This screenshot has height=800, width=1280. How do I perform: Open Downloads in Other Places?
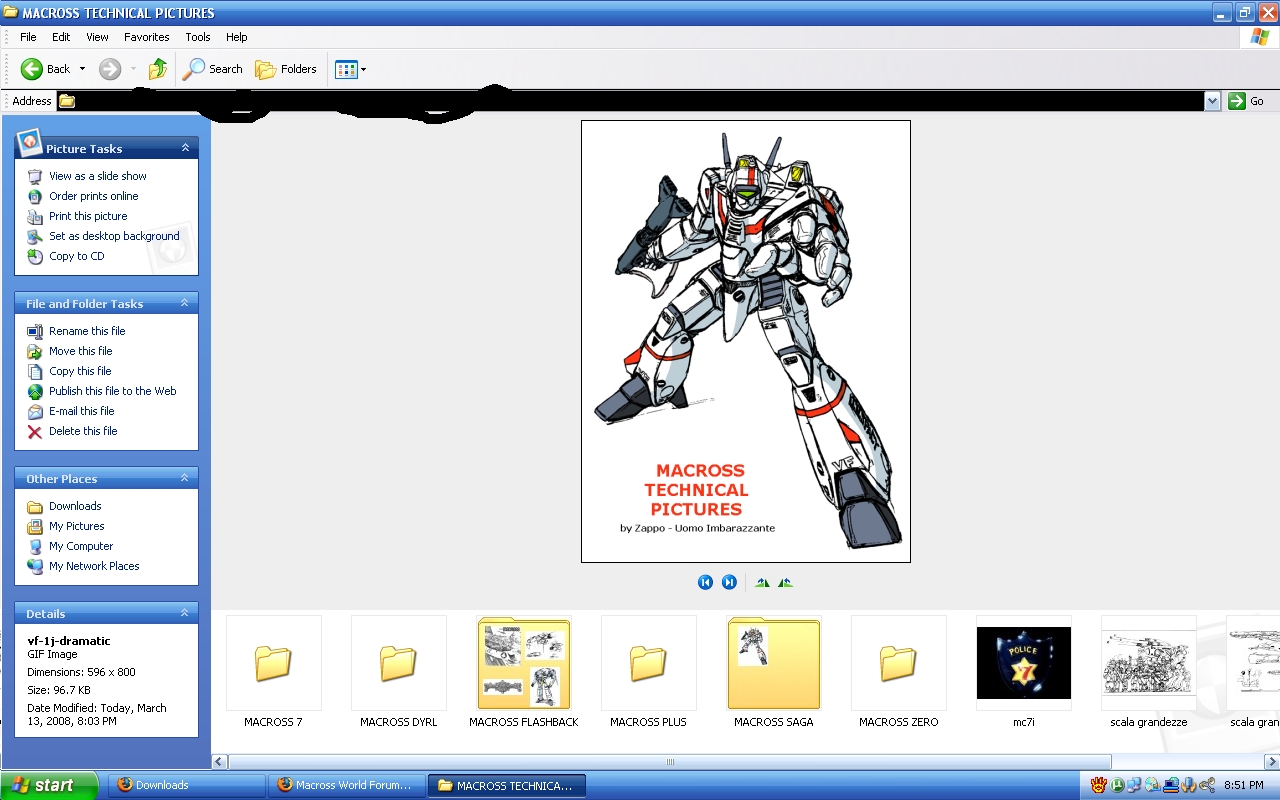pos(75,506)
